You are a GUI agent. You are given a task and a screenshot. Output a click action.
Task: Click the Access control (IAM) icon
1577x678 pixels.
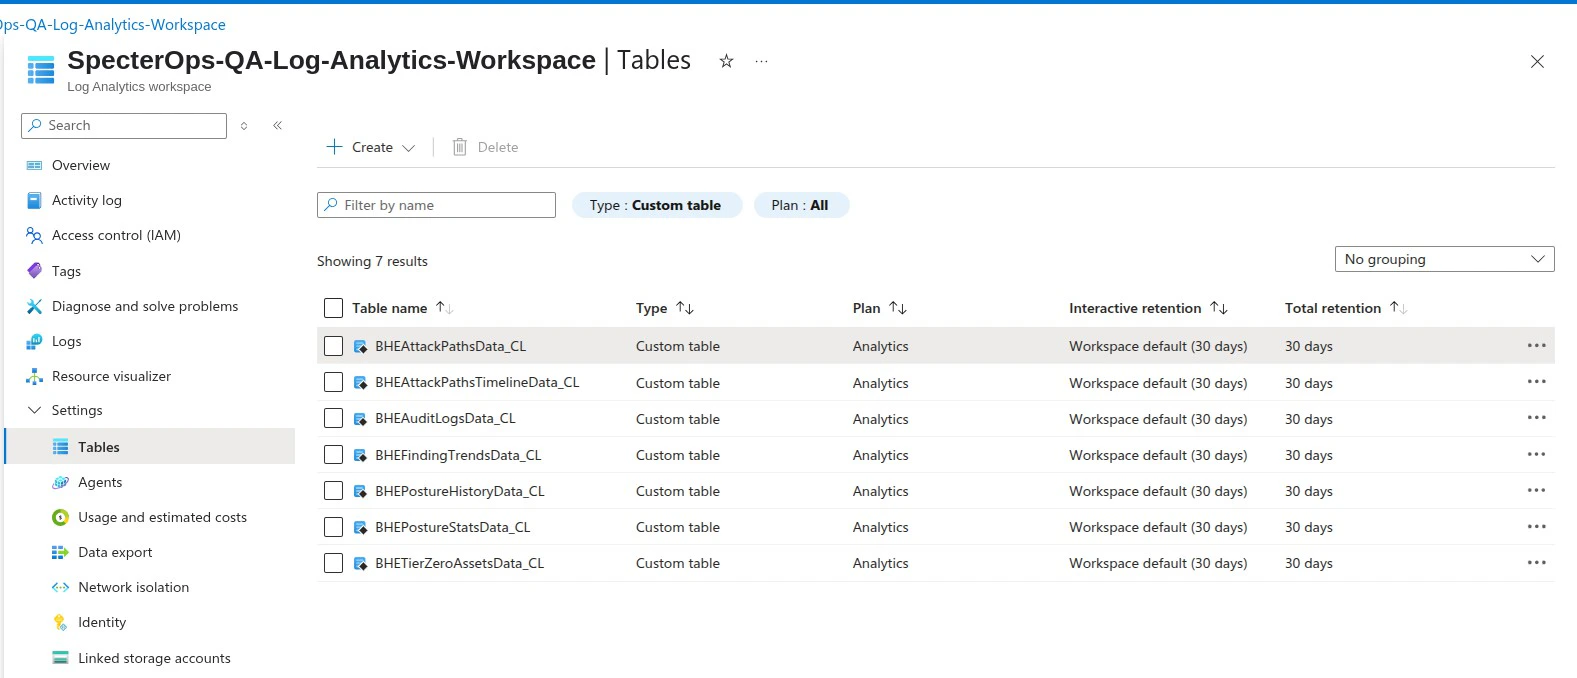coord(34,235)
